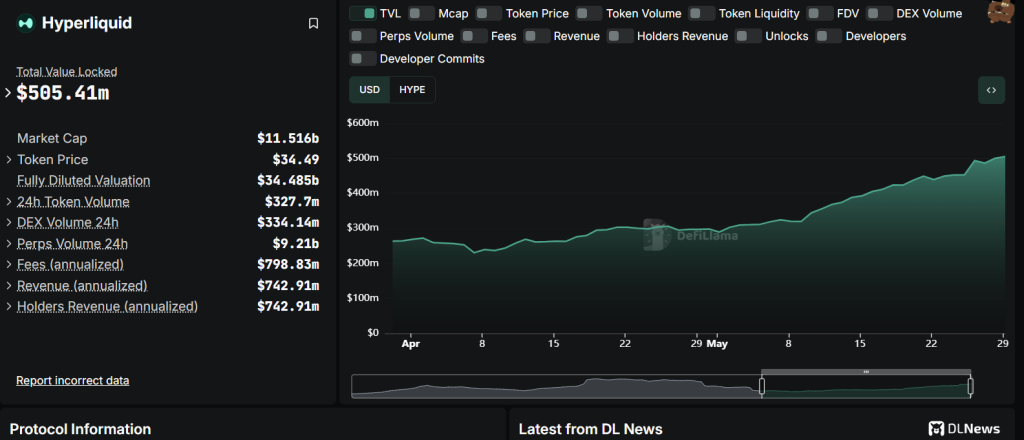
Task: Switch chart denomination to HYPE
Action: 412,89
